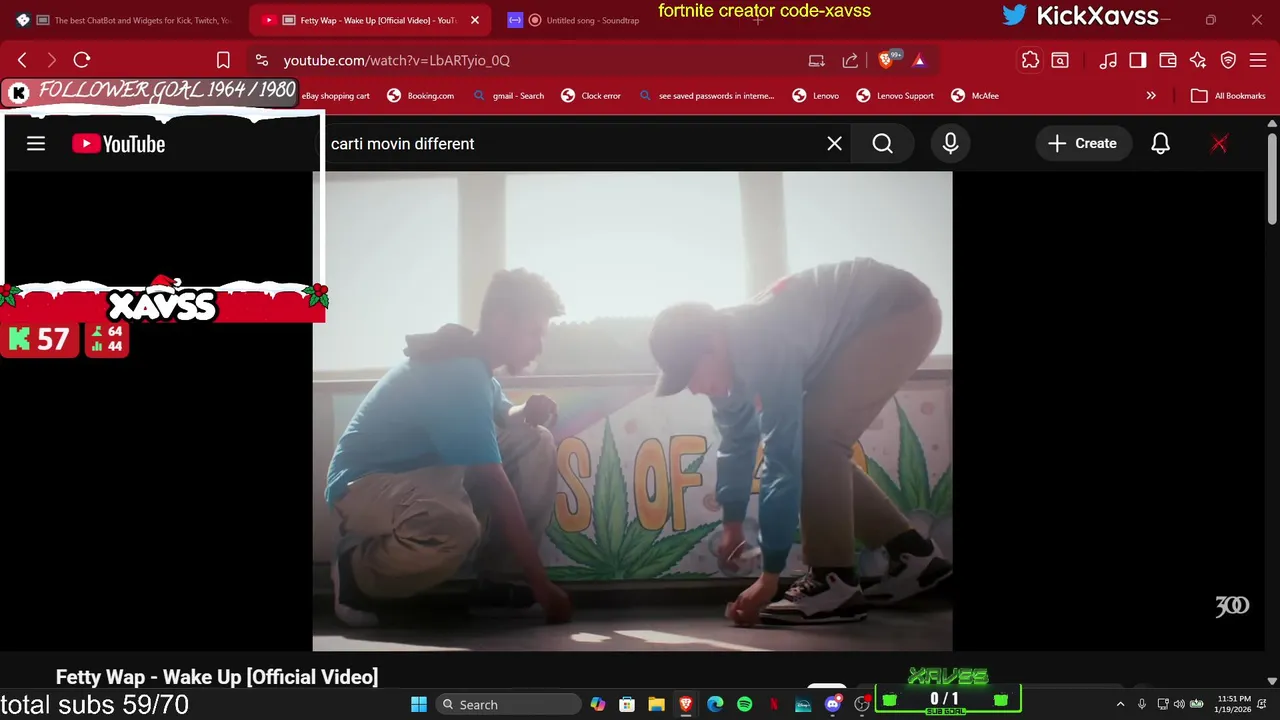Open the All Bookmarks folder
This screenshot has width=1280, height=720.
(x=1228, y=96)
